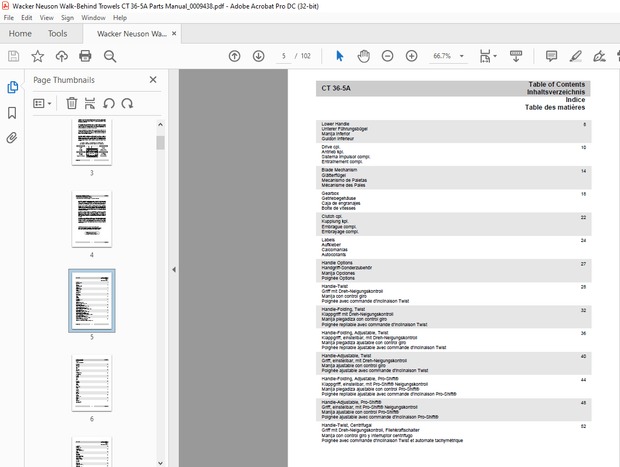Open the Window menu
The width and height of the screenshot is (620, 467).
pos(93,18)
